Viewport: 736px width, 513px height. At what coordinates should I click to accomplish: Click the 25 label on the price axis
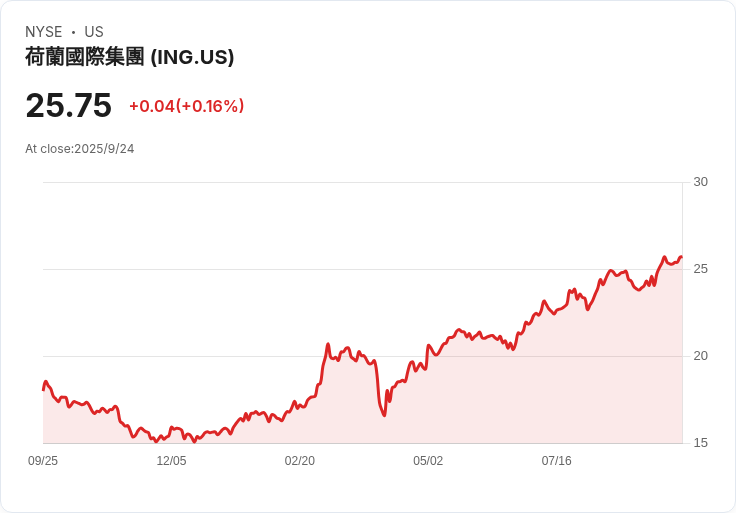click(700, 269)
